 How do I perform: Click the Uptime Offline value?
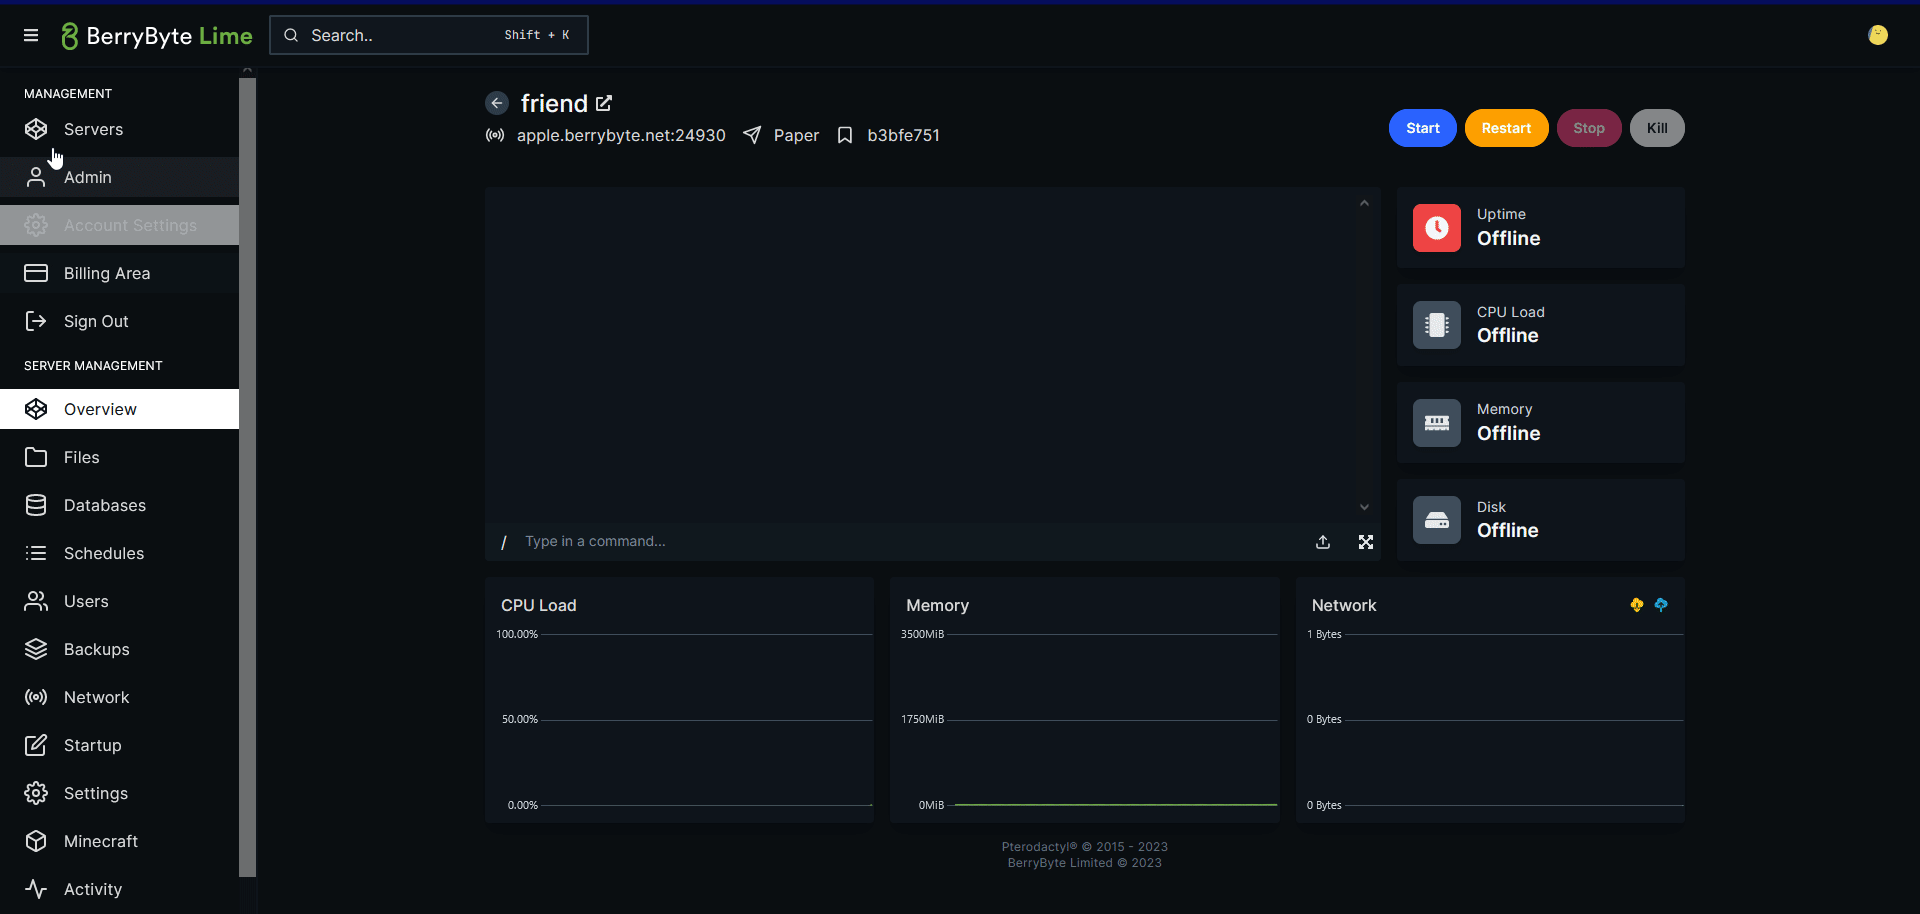[x=1509, y=238]
